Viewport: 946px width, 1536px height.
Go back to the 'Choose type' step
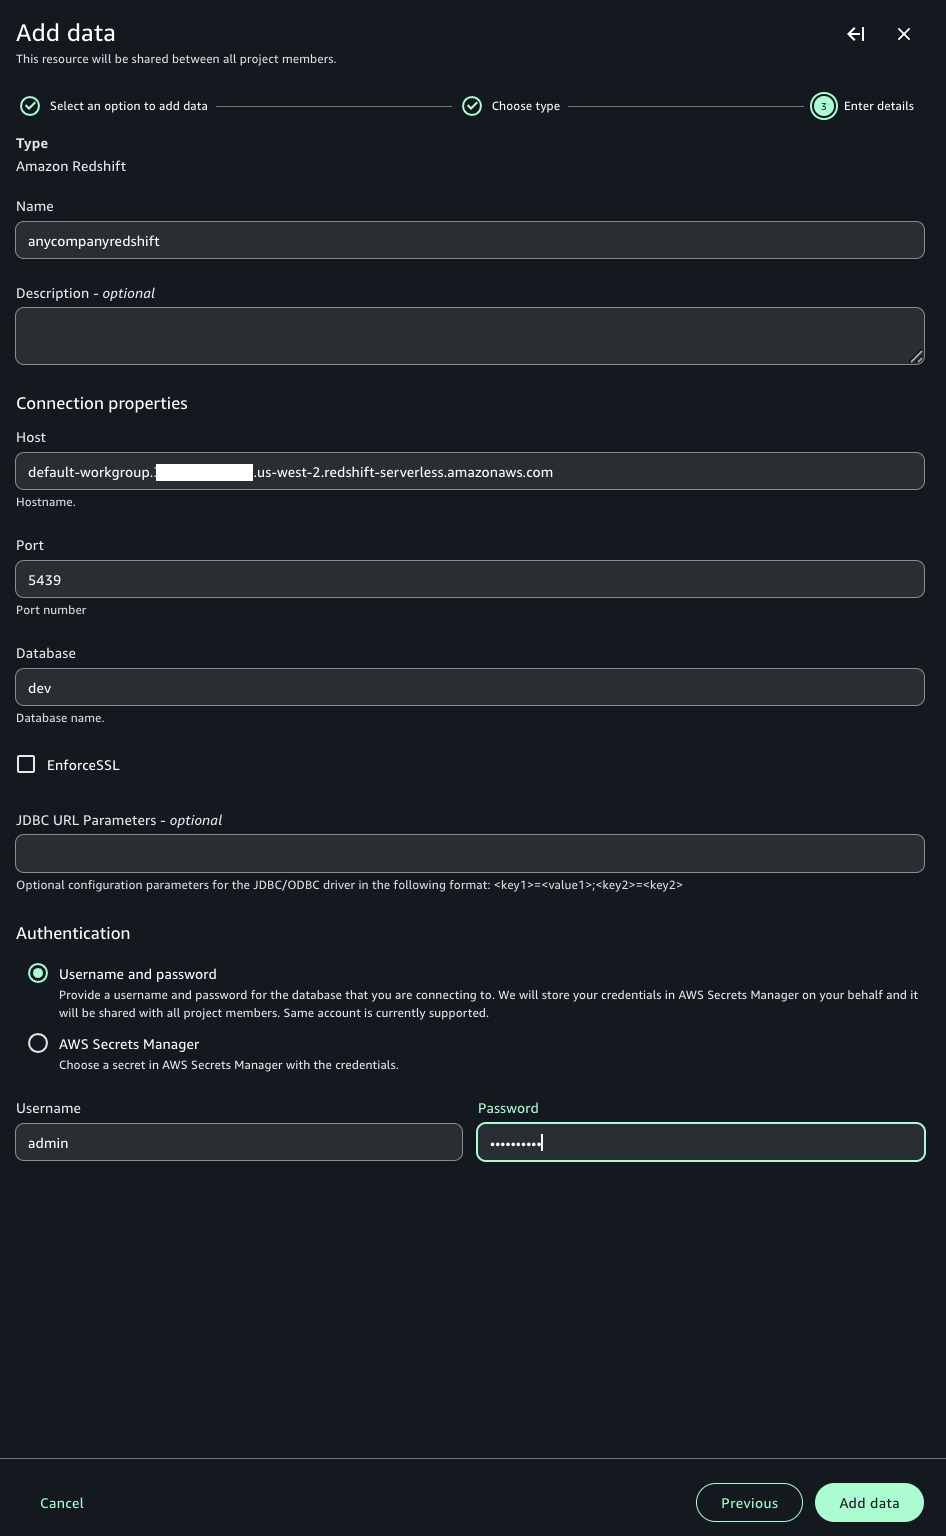click(x=525, y=106)
